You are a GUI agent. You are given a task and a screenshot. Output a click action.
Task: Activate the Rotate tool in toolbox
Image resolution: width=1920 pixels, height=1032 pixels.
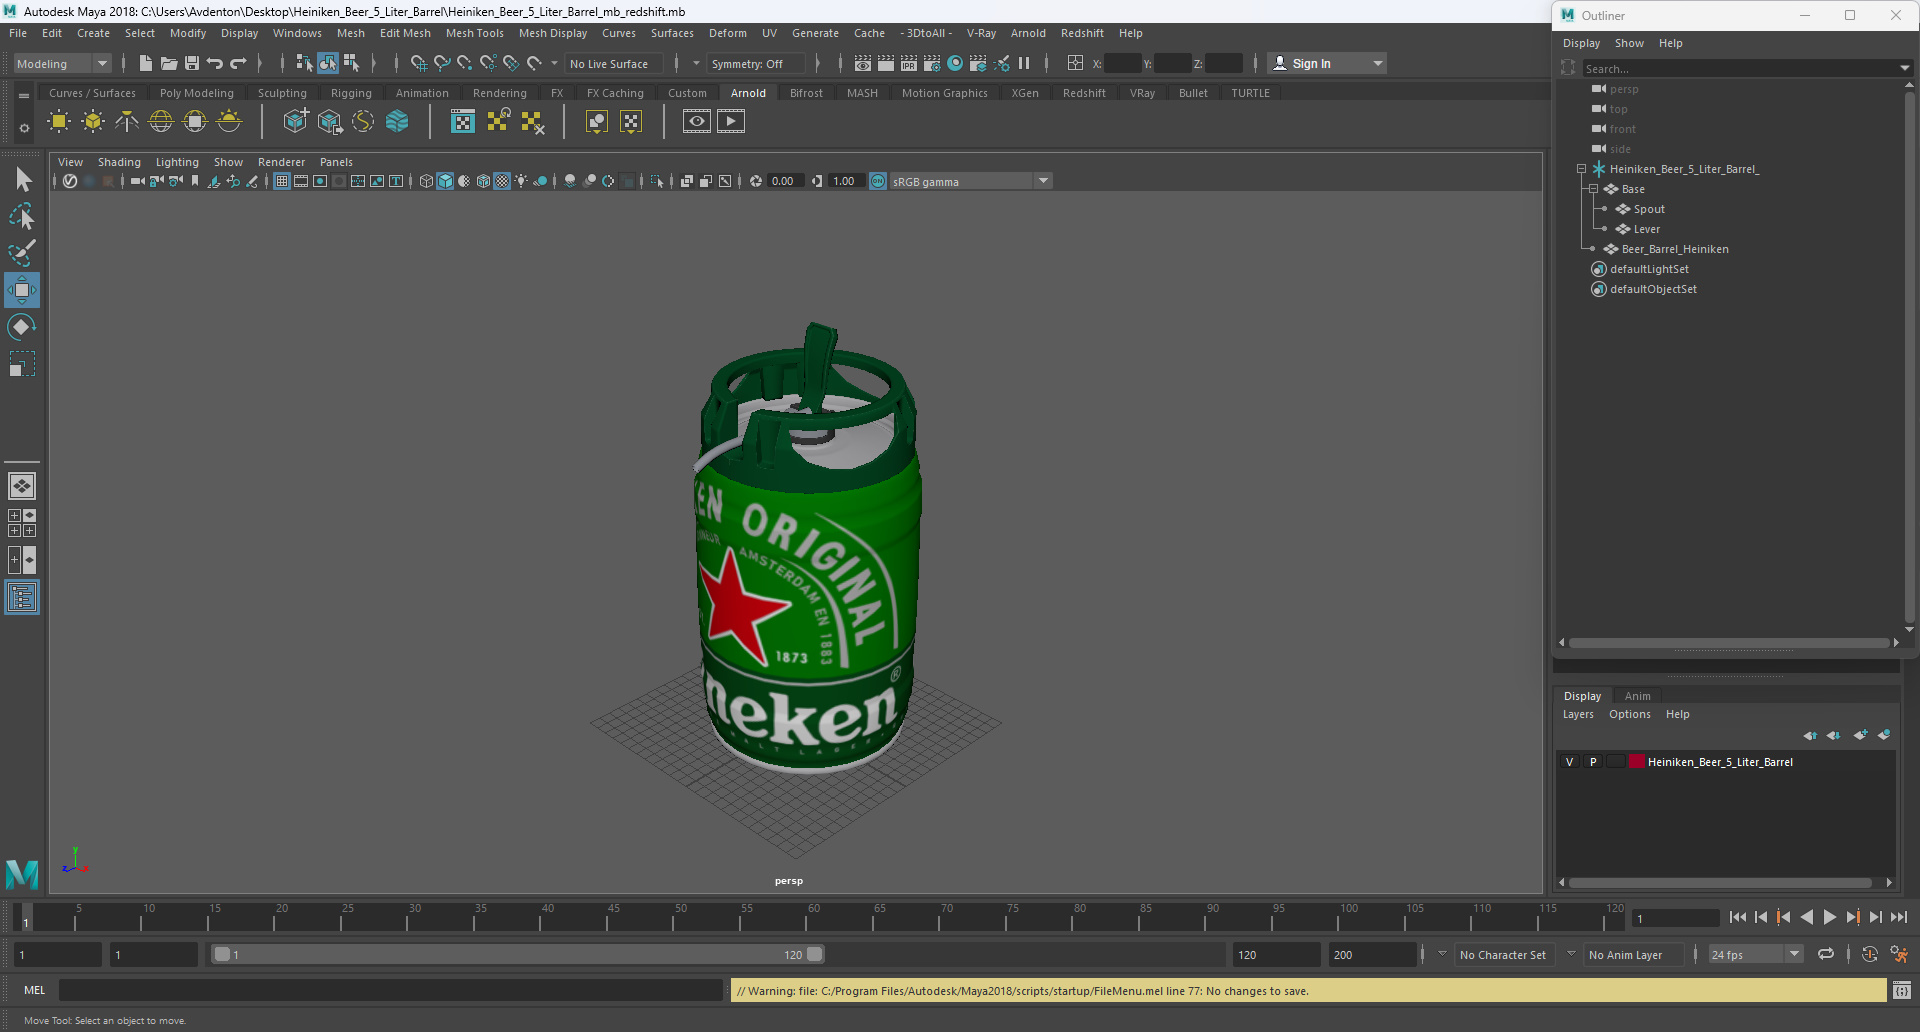[22, 327]
